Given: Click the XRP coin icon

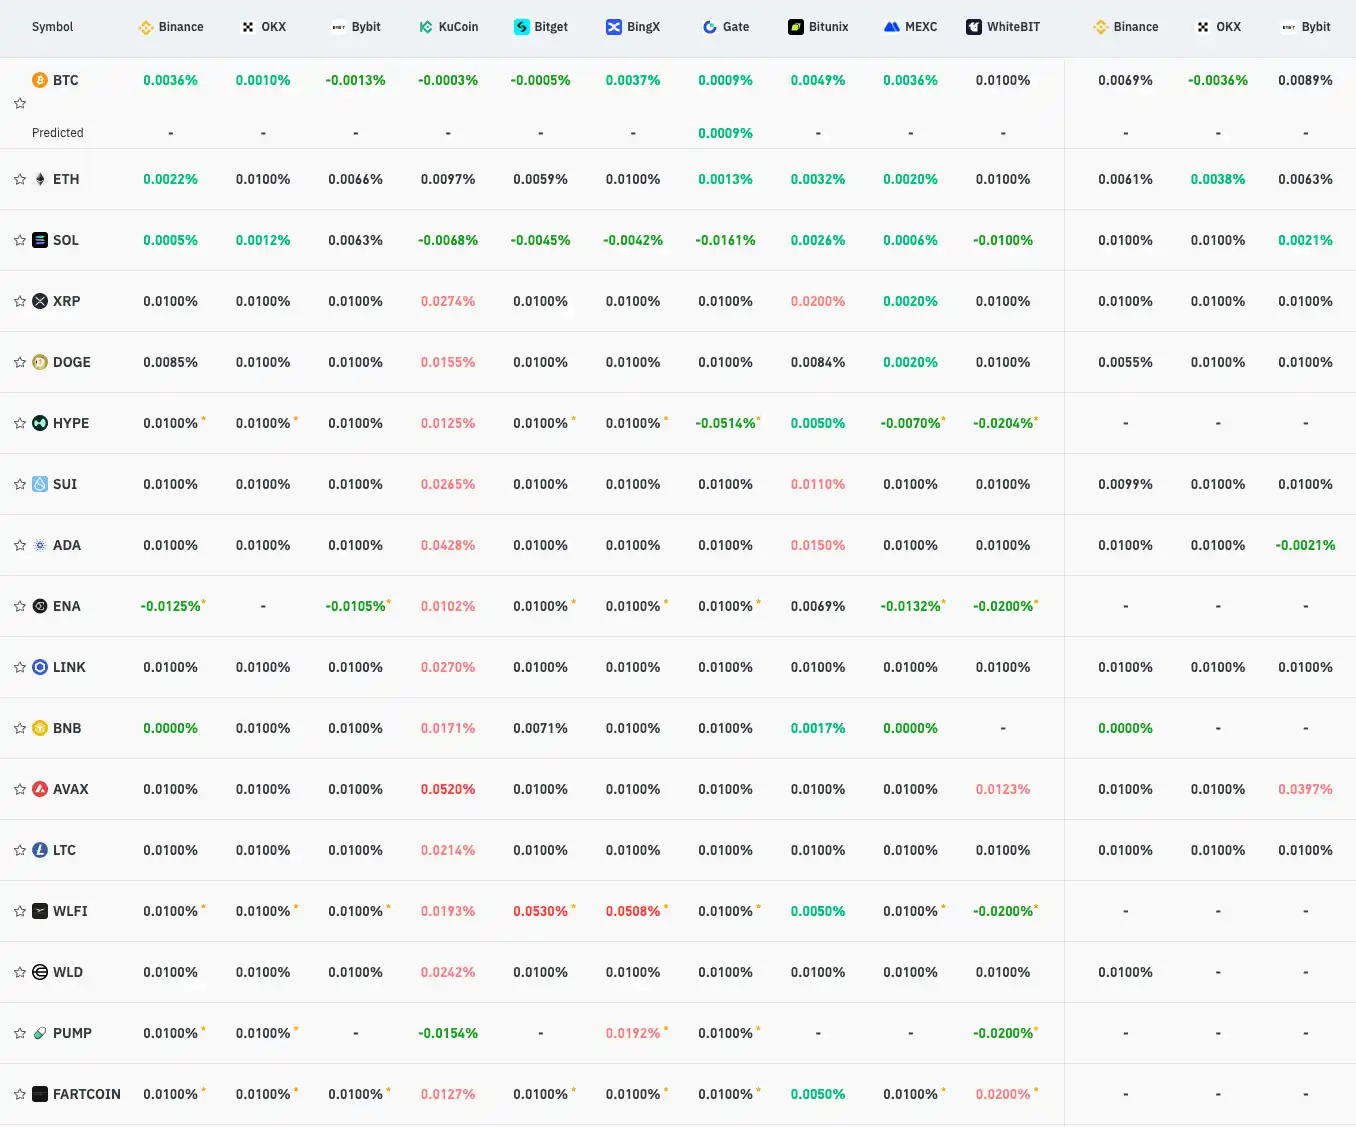Looking at the screenshot, I should (40, 301).
